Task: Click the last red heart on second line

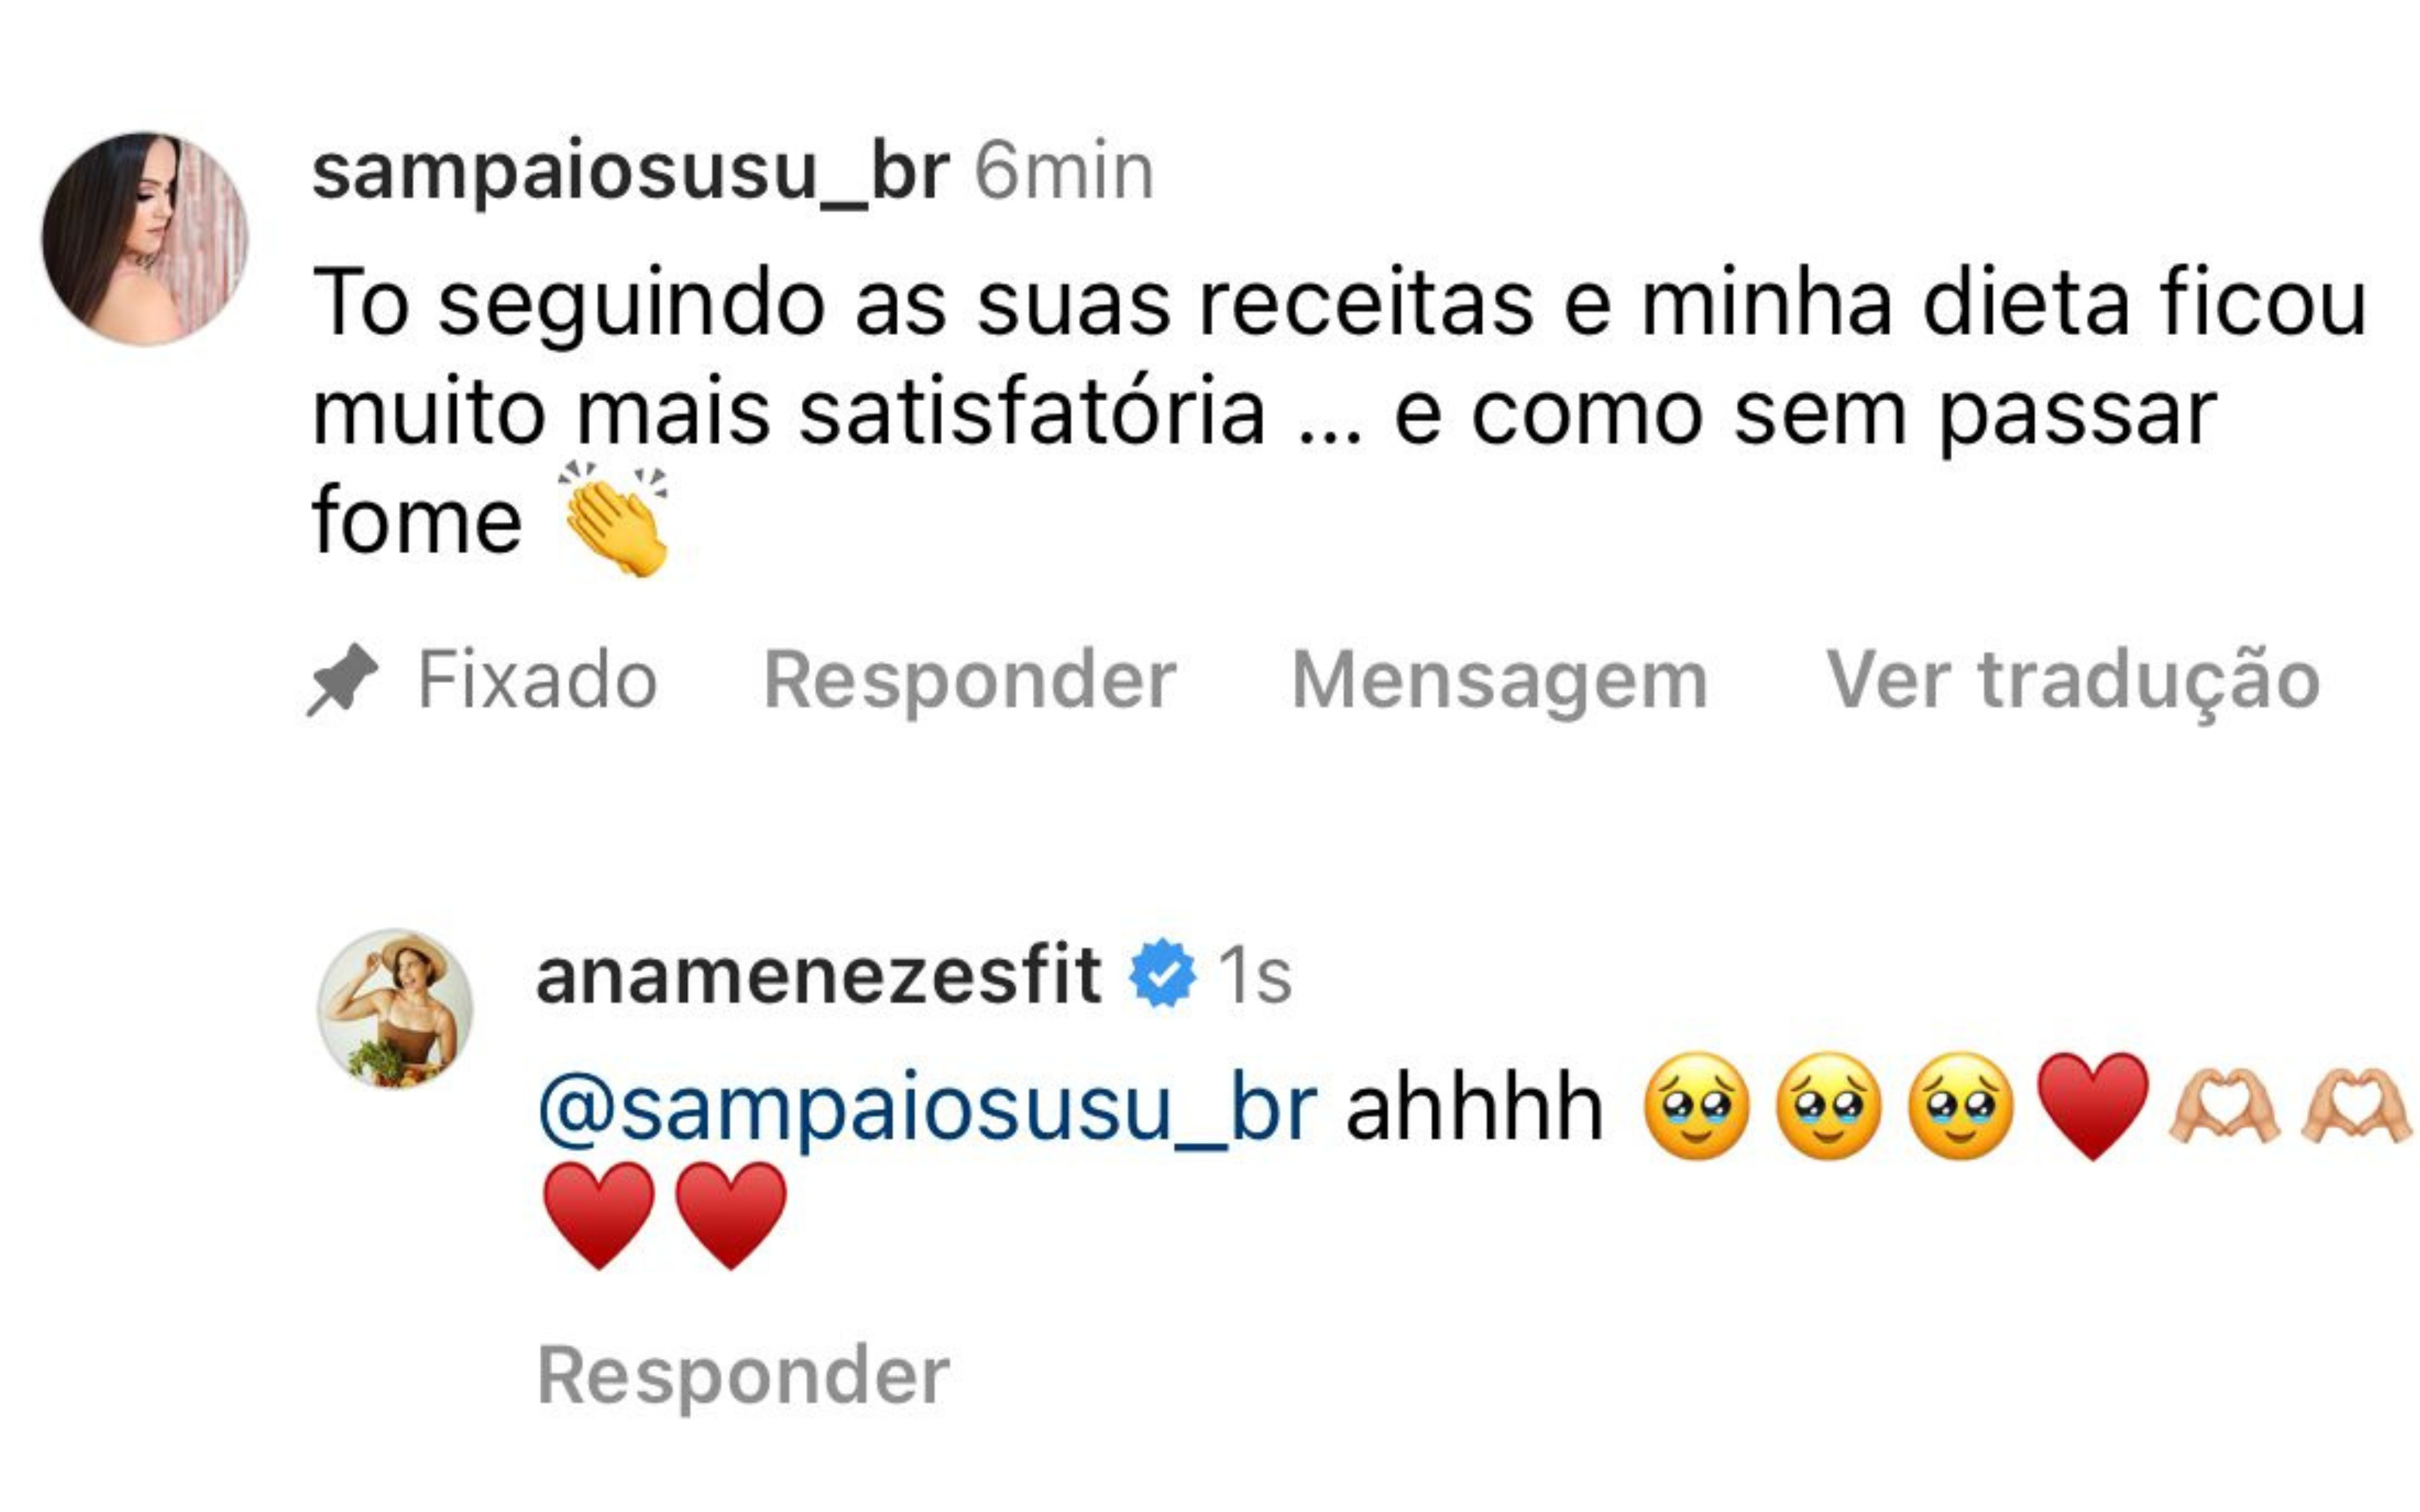Action: coord(731,1216)
